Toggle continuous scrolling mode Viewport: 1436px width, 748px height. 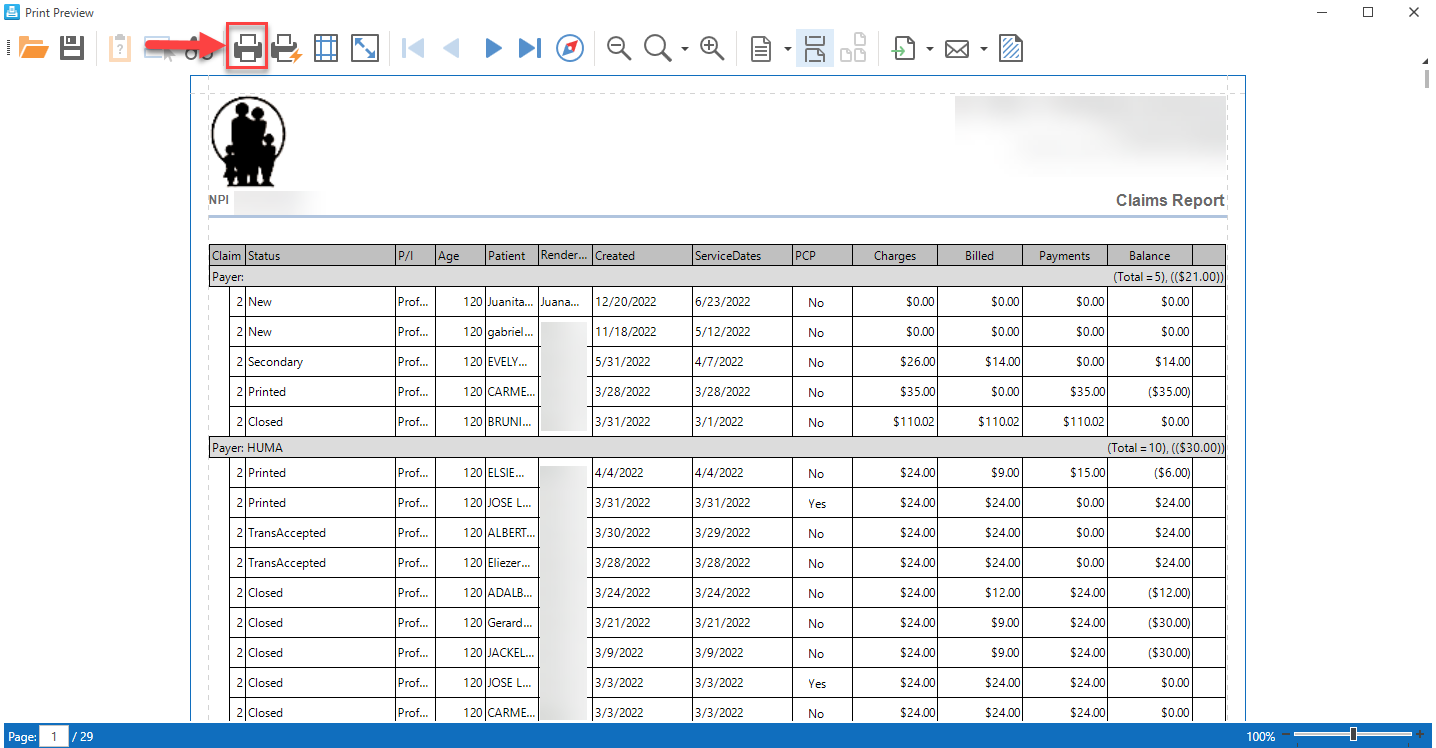(x=815, y=48)
